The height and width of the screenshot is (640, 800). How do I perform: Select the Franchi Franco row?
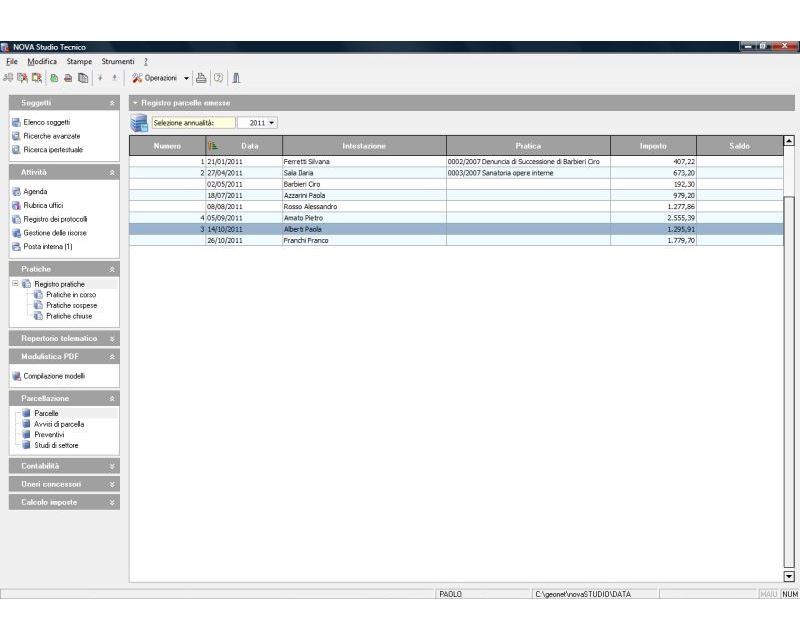coord(456,240)
